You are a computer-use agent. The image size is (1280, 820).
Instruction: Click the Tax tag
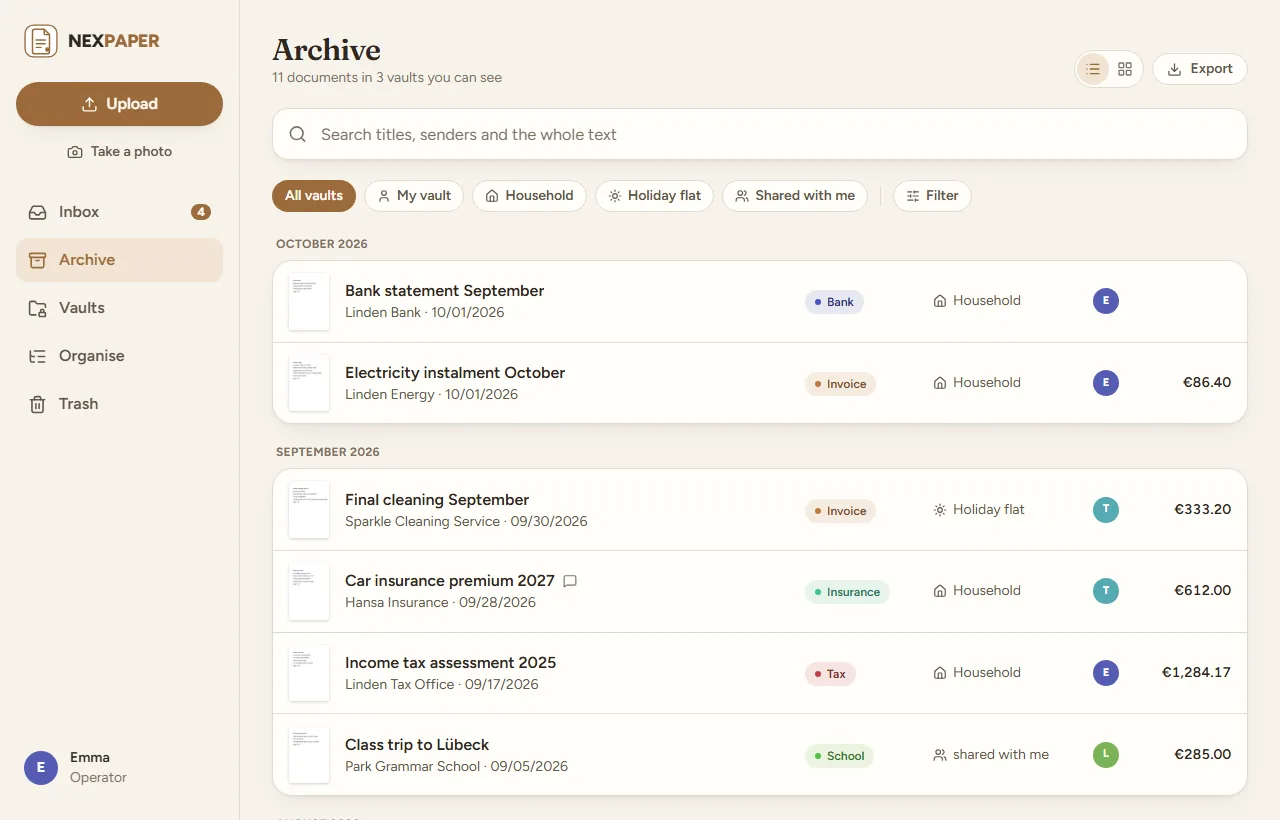(830, 674)
